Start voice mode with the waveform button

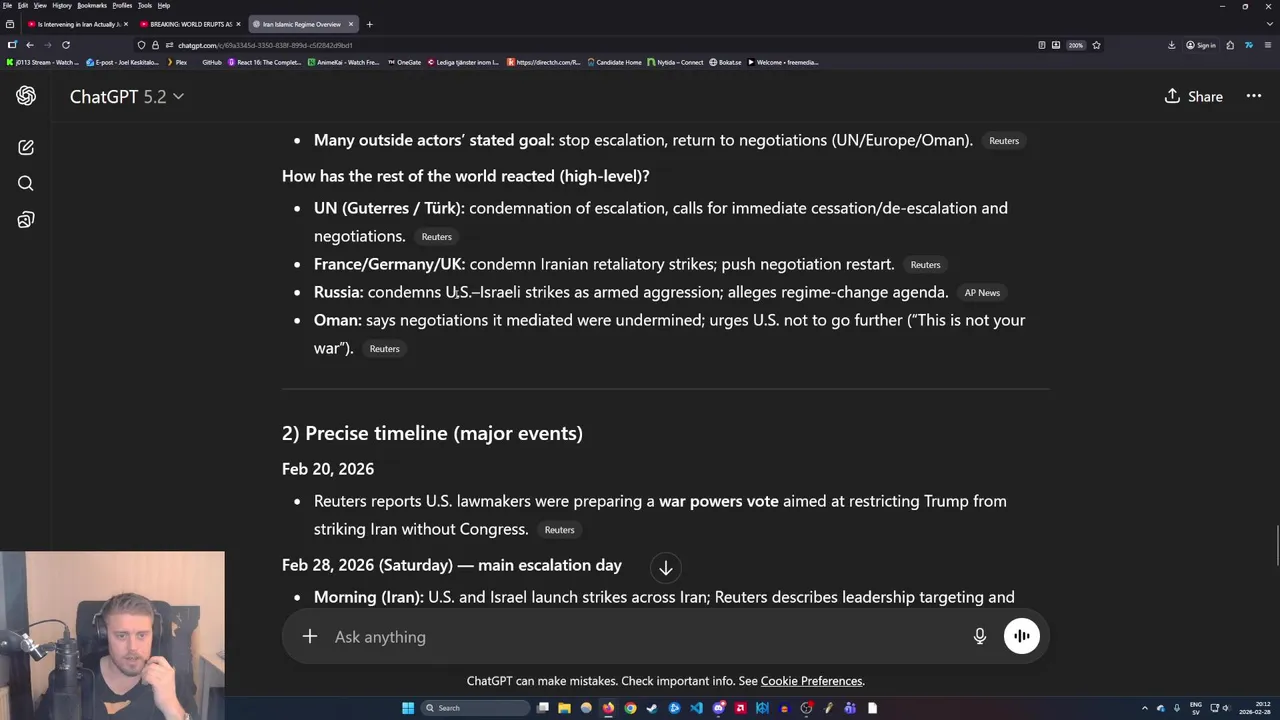coord(1022,636)
